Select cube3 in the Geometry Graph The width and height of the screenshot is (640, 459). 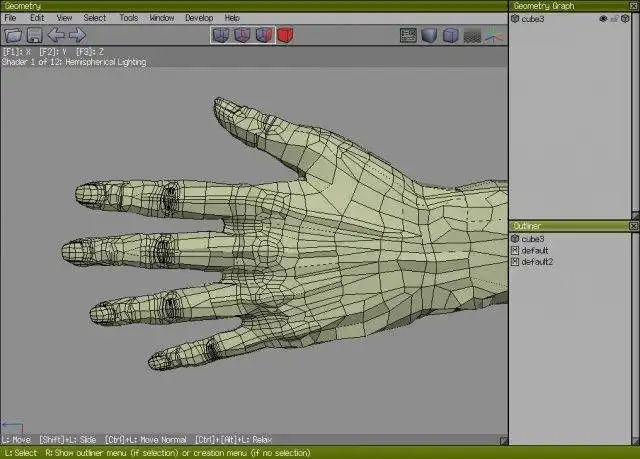pyautogui.click(x=533, y=18)
